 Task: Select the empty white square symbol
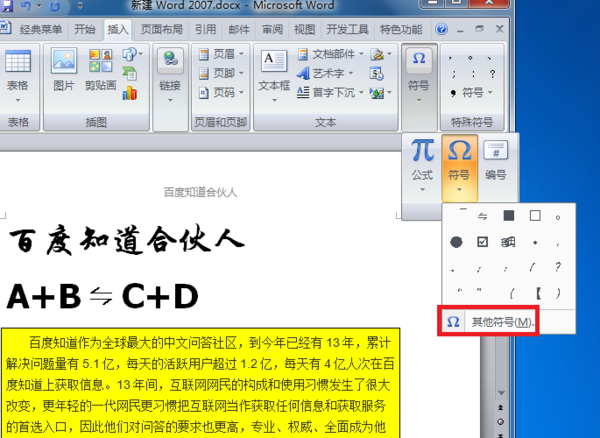(x=535, y=216)
